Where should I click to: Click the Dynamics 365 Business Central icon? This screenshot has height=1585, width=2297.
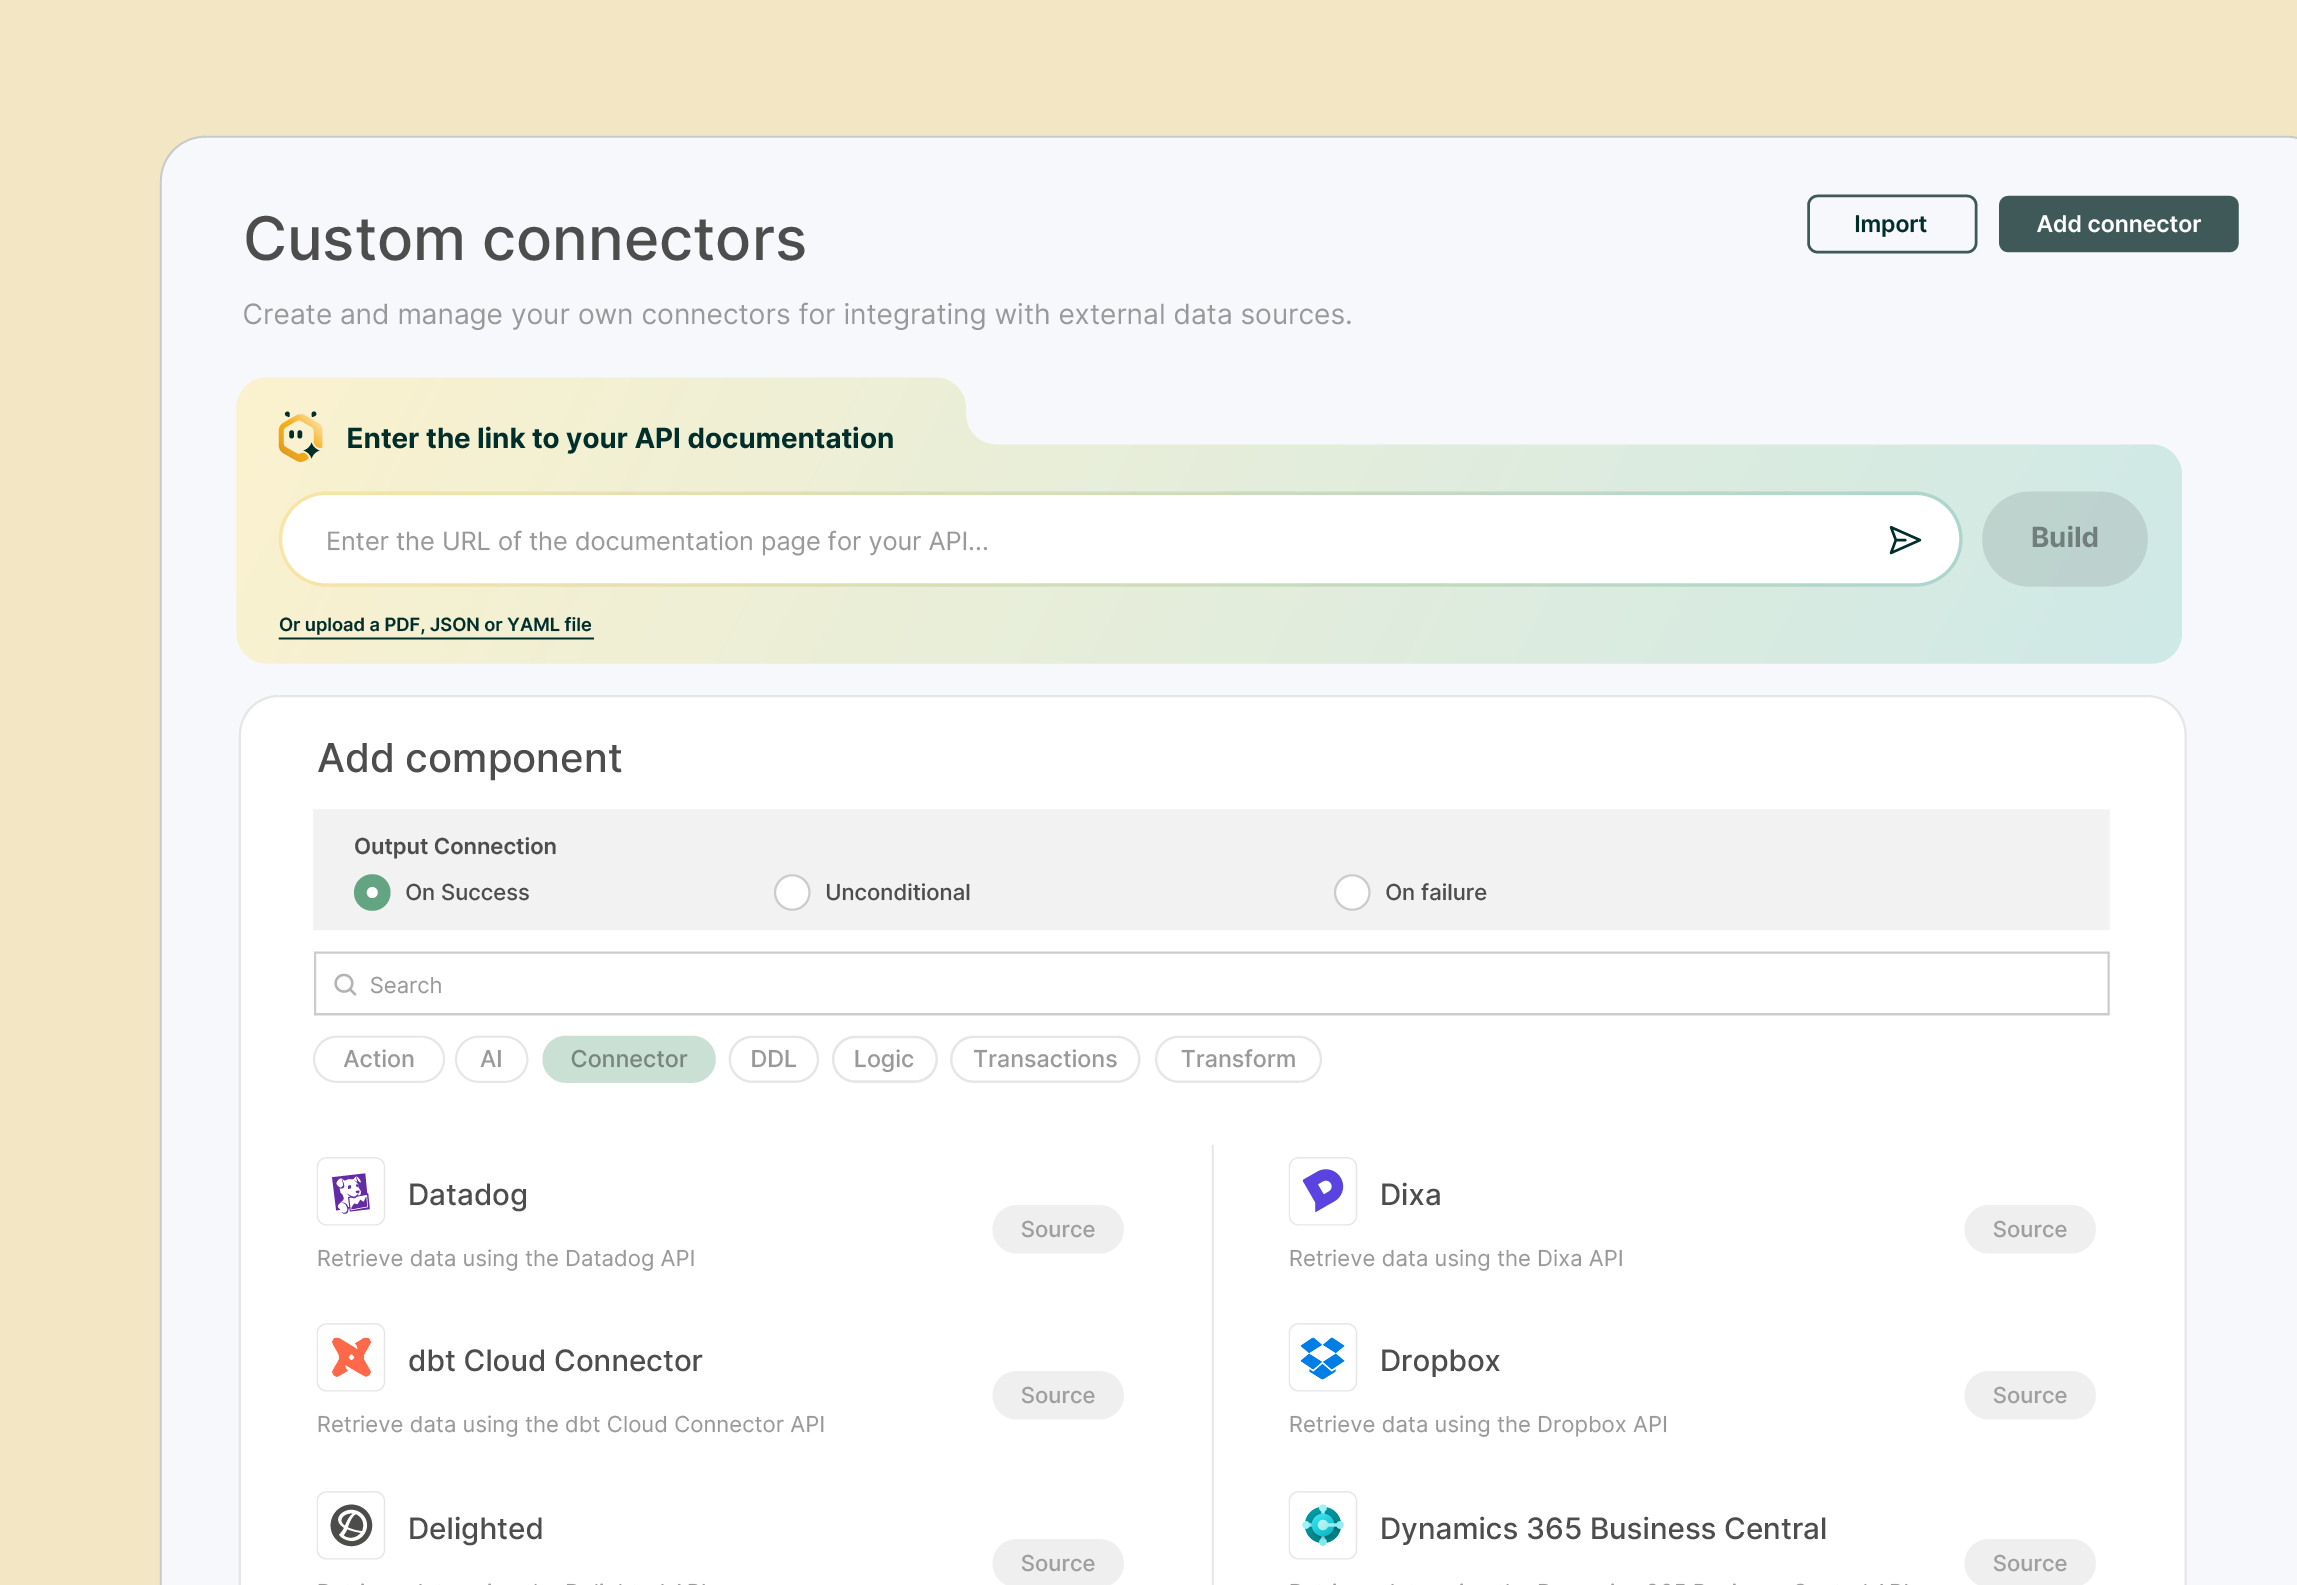(1322, 1524)
